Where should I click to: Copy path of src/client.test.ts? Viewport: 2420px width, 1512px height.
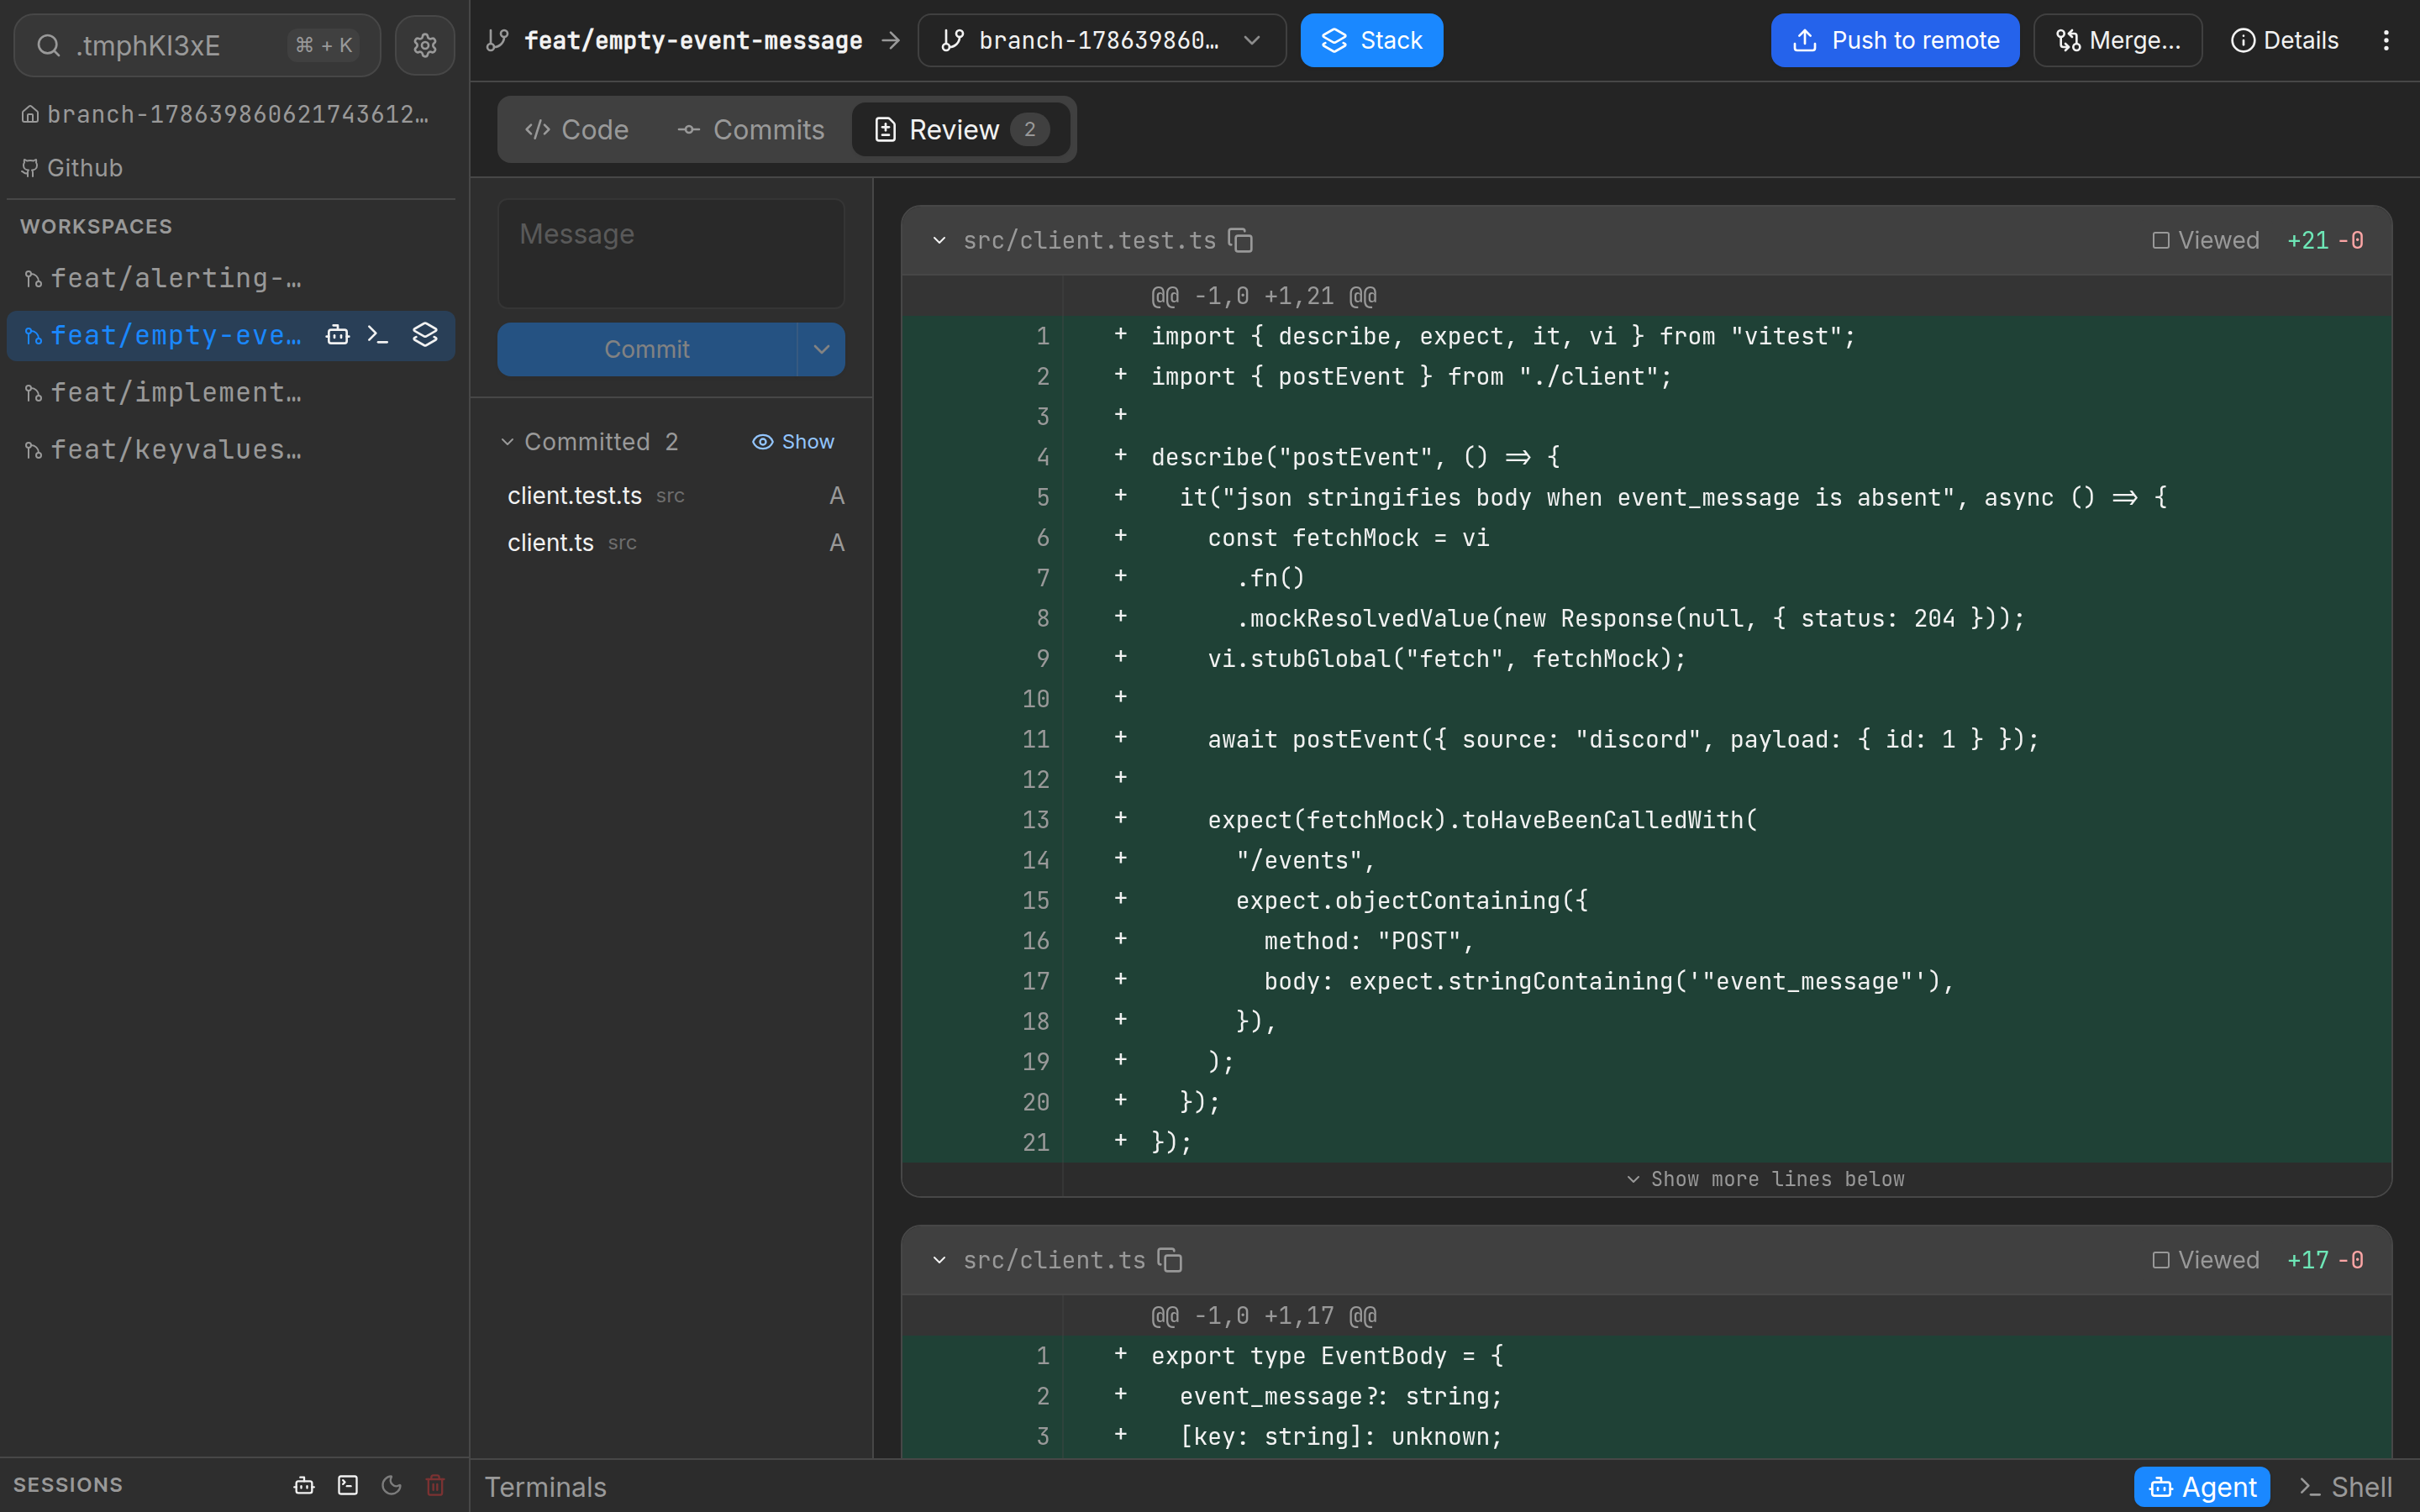click(x=1241, y=240)
